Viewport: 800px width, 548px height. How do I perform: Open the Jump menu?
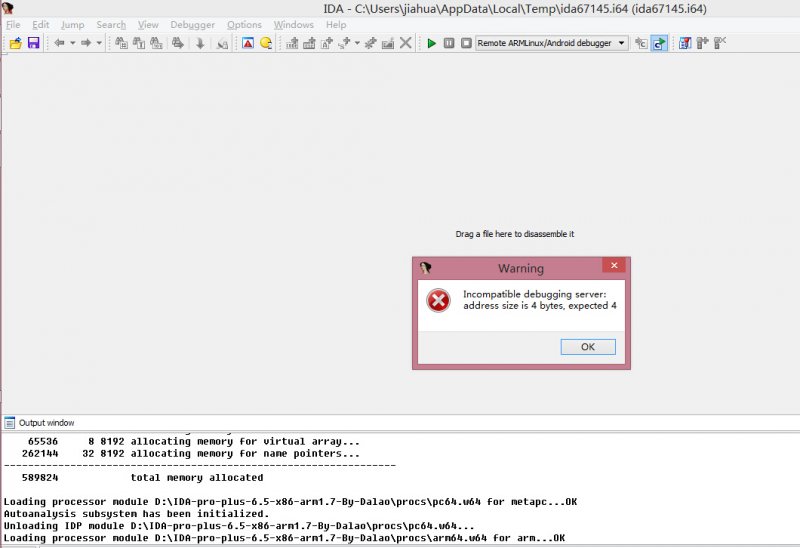click(72, 24)
